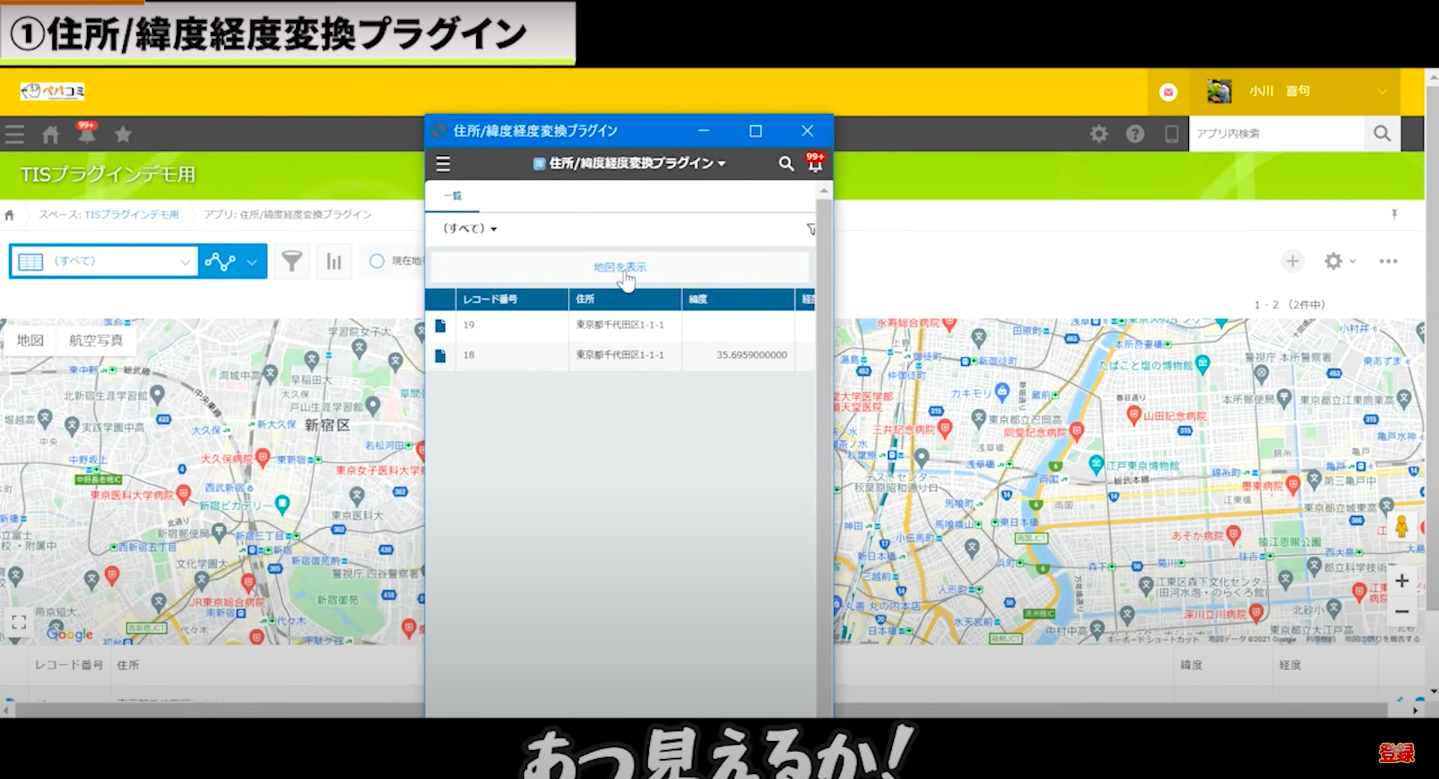The image size is (1439, 779).
Task: Expand the (すべて) dropdown in popup window
Action: tap(470, 229)
